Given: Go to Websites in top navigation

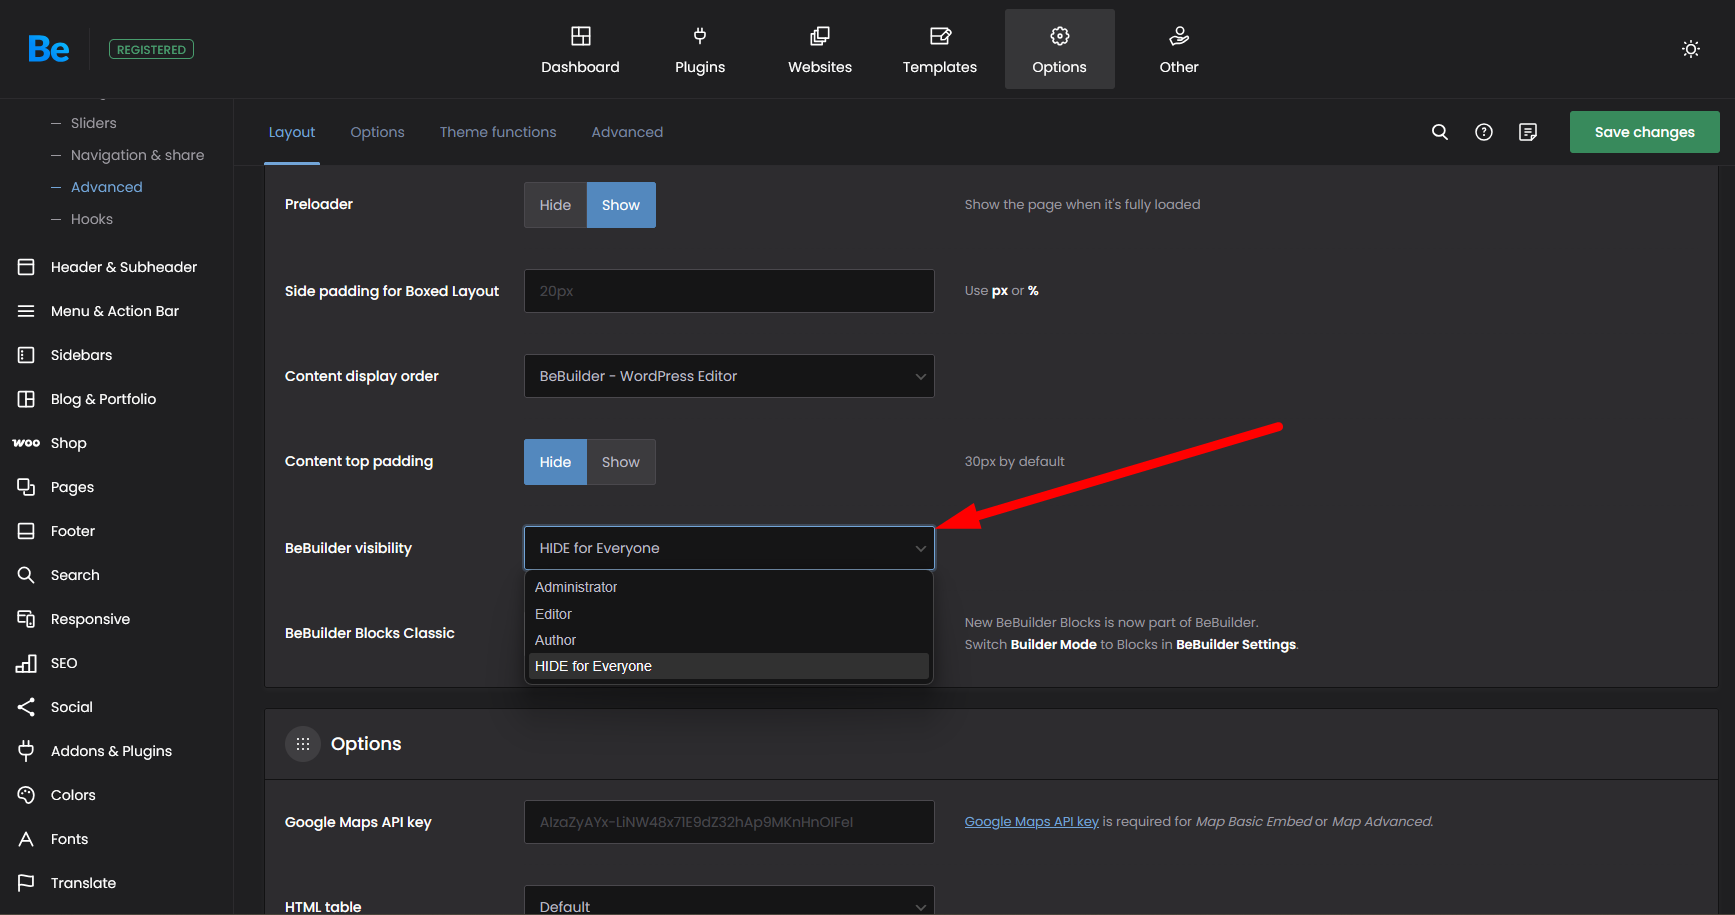Looking at the screenshot, I should pos(819,49).
